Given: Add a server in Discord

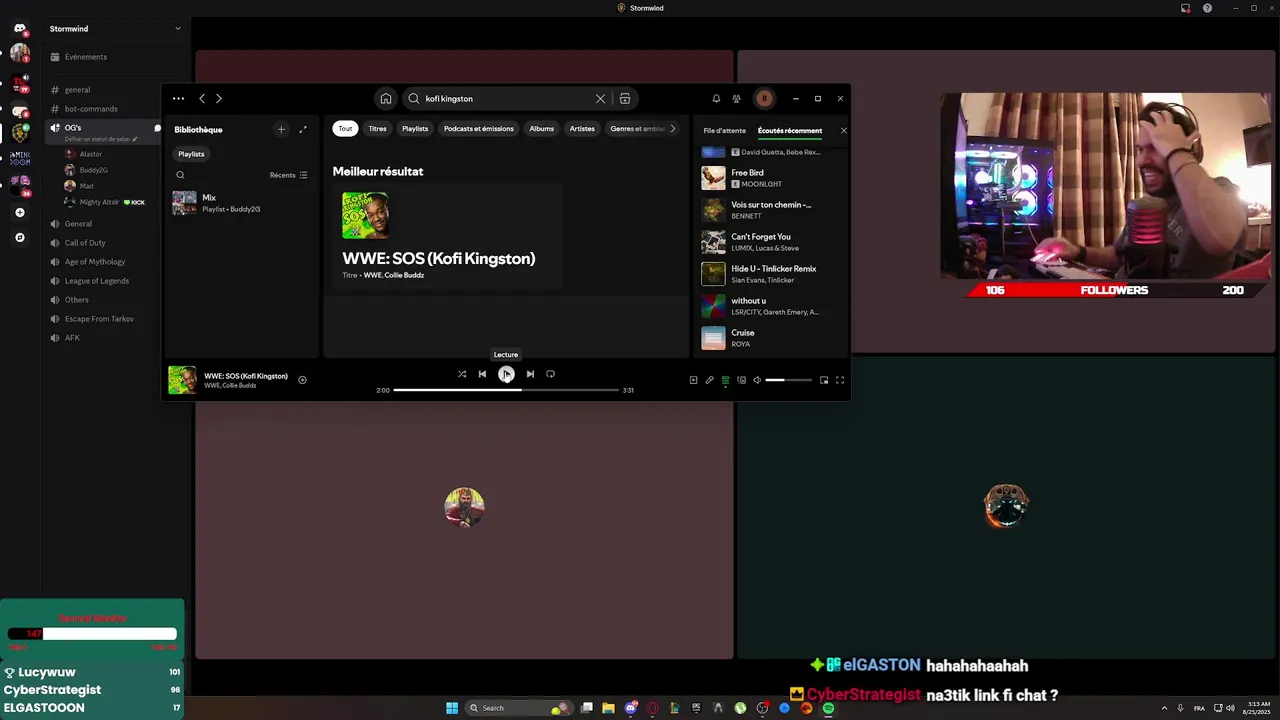Looking at the screenshot, I should tap(20, 212).
